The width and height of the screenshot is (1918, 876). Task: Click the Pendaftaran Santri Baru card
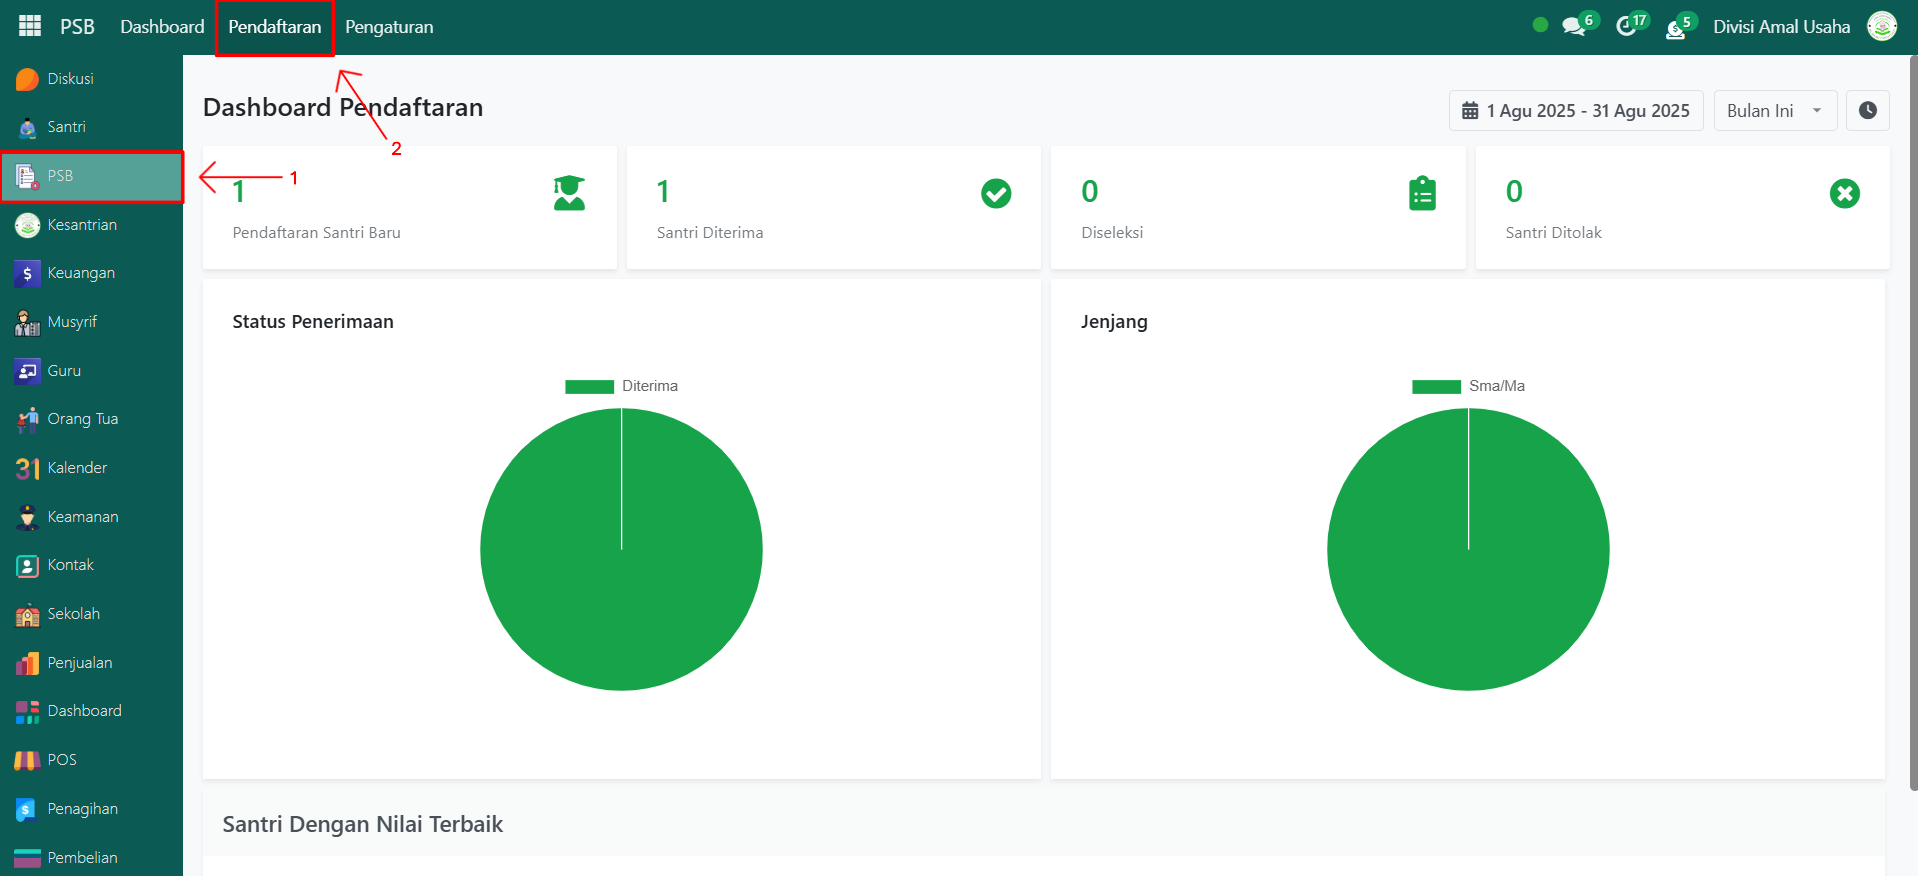point(409,208)
